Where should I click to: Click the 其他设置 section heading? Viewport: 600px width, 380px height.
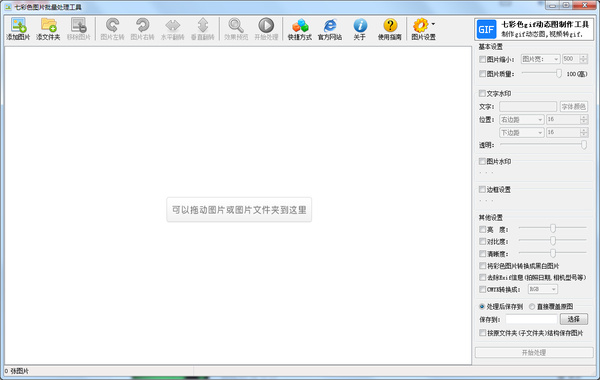click(491, 217)
